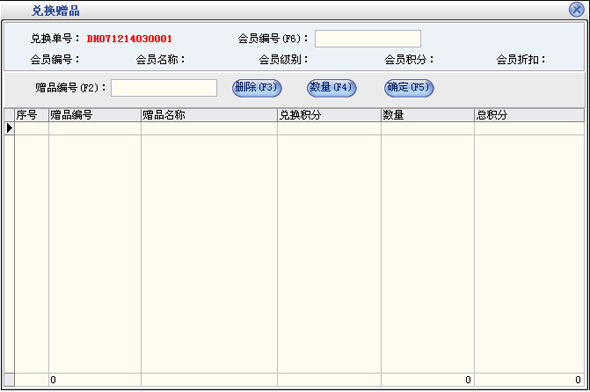Click first row cell under 总积分

coord(529,128)
